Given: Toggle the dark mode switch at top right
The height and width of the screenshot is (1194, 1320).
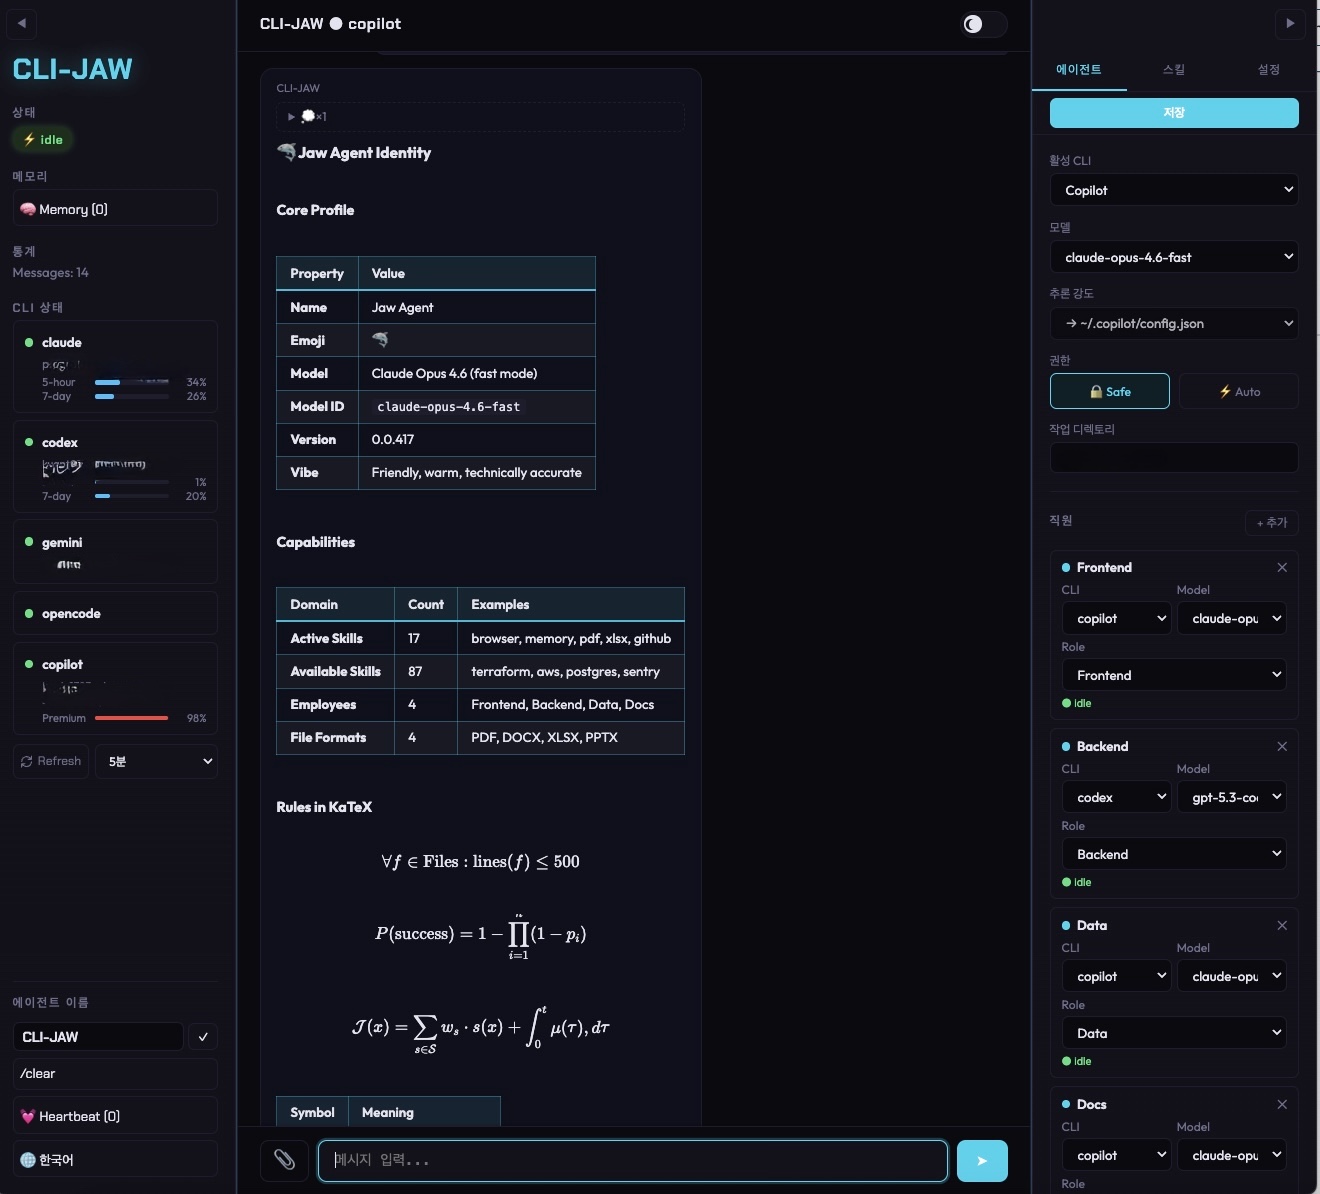Looking at the screenshot, I should (x=982, y=24).
